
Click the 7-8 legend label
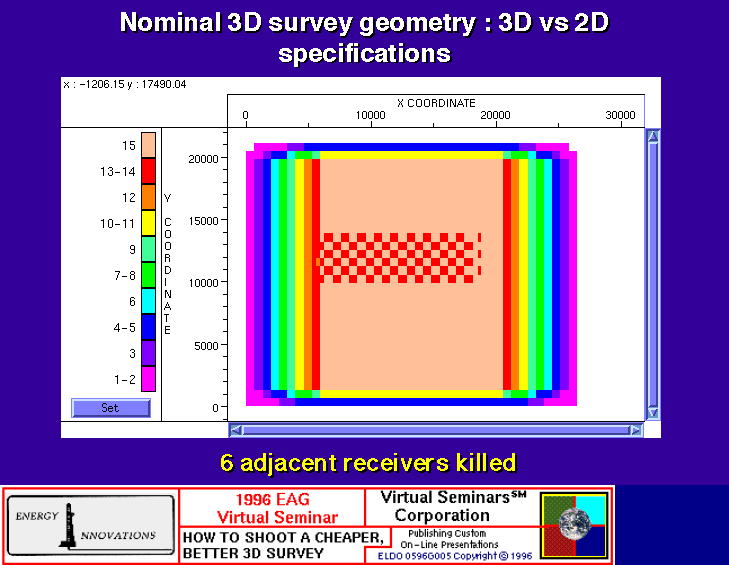click(x=124, y=276)
